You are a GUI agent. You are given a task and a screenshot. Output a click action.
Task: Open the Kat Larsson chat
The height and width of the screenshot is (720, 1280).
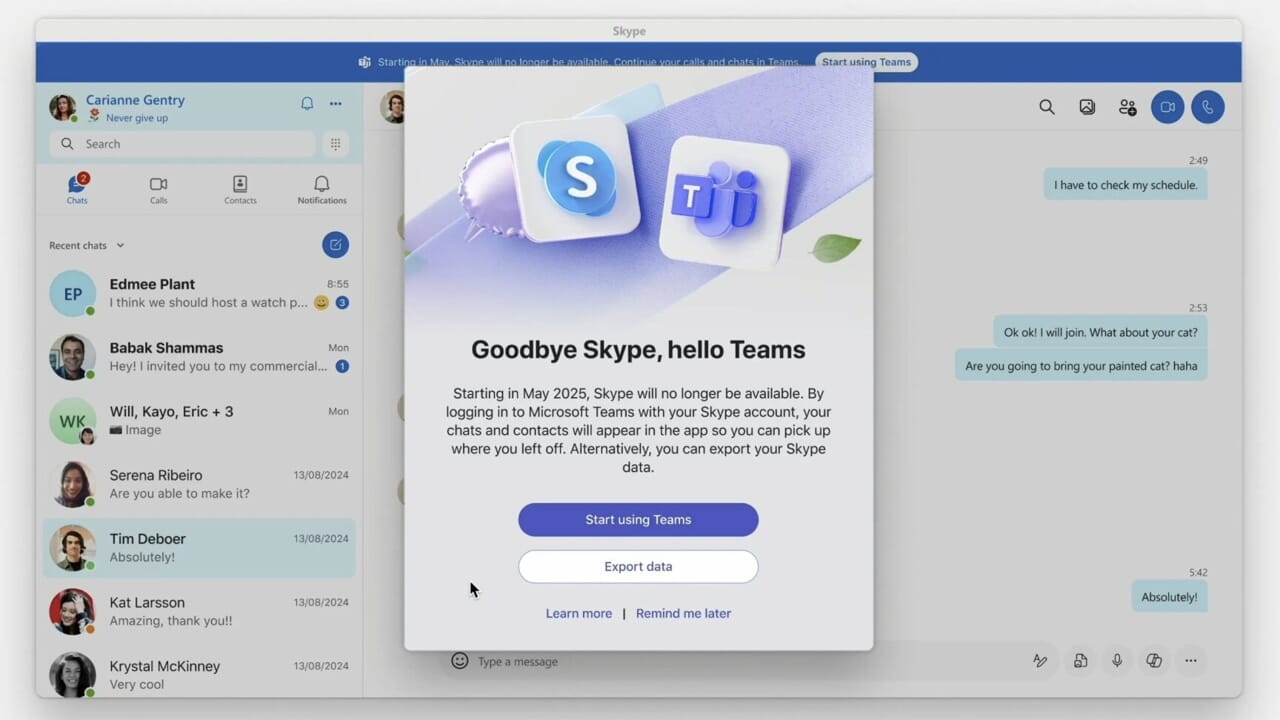pyautogui.click(x=199, y=612)
